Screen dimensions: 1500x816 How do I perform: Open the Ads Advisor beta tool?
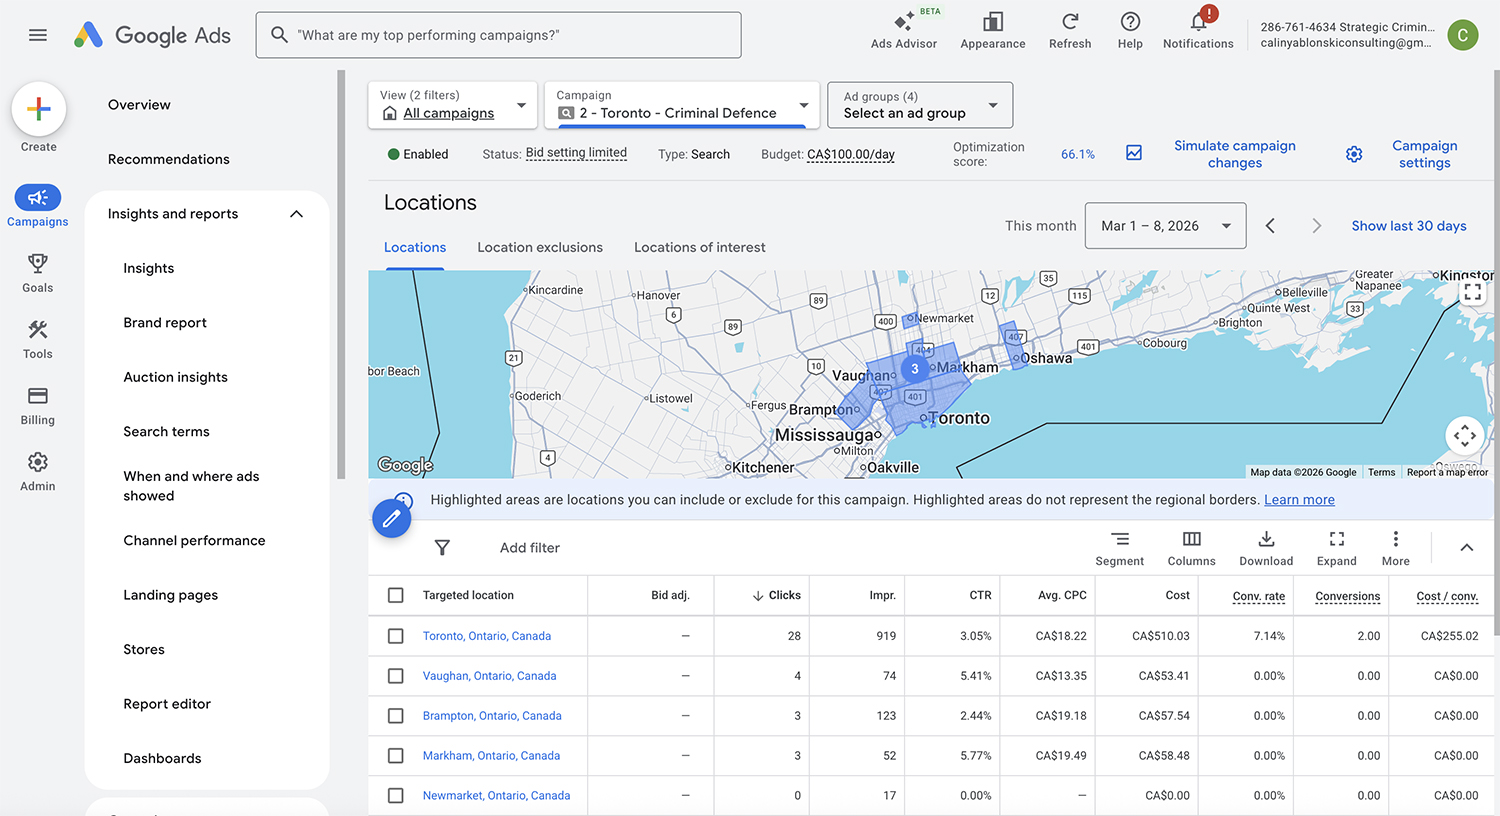(x=903, y=30)
